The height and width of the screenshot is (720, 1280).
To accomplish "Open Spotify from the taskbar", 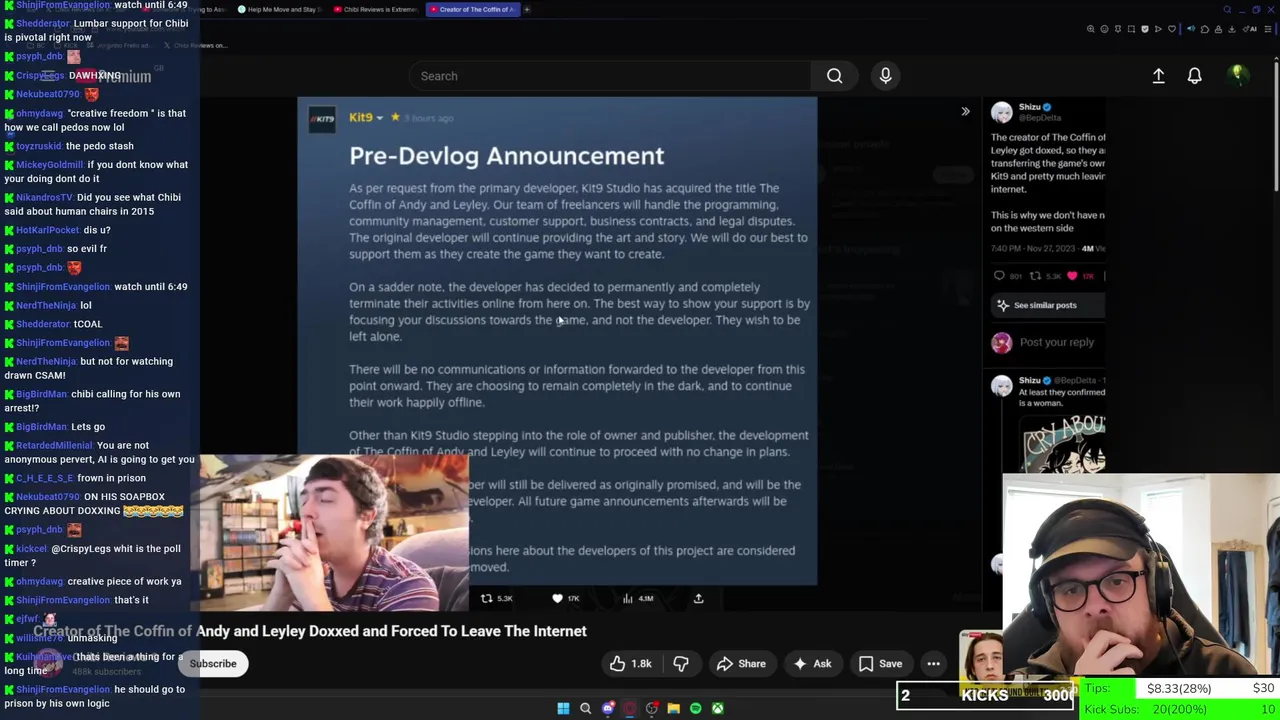I will (695, 708).
